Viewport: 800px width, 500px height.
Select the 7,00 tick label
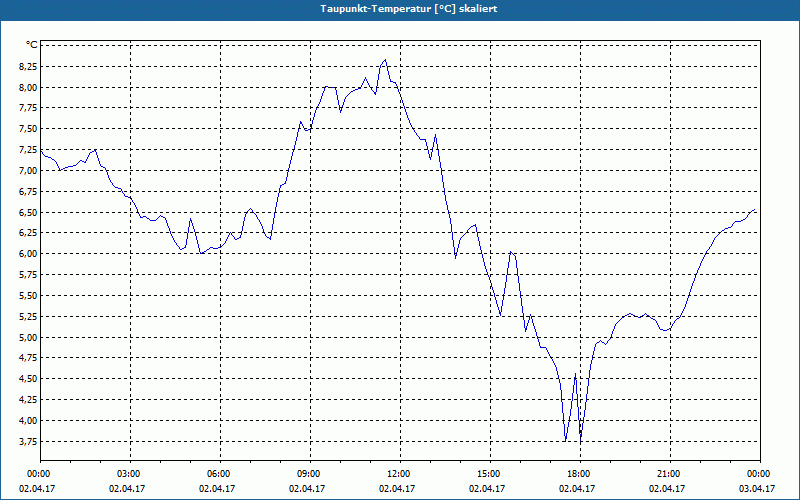[x=28, y=170]
